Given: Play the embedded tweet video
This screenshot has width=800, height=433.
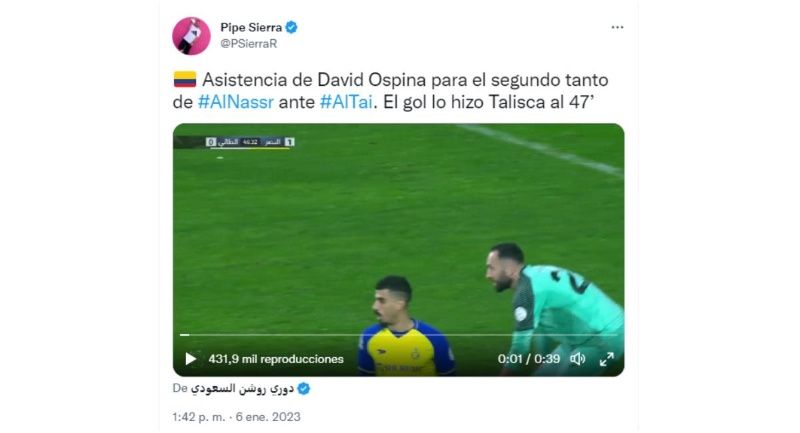Looking at the screenshot, I should click(191, 359).
